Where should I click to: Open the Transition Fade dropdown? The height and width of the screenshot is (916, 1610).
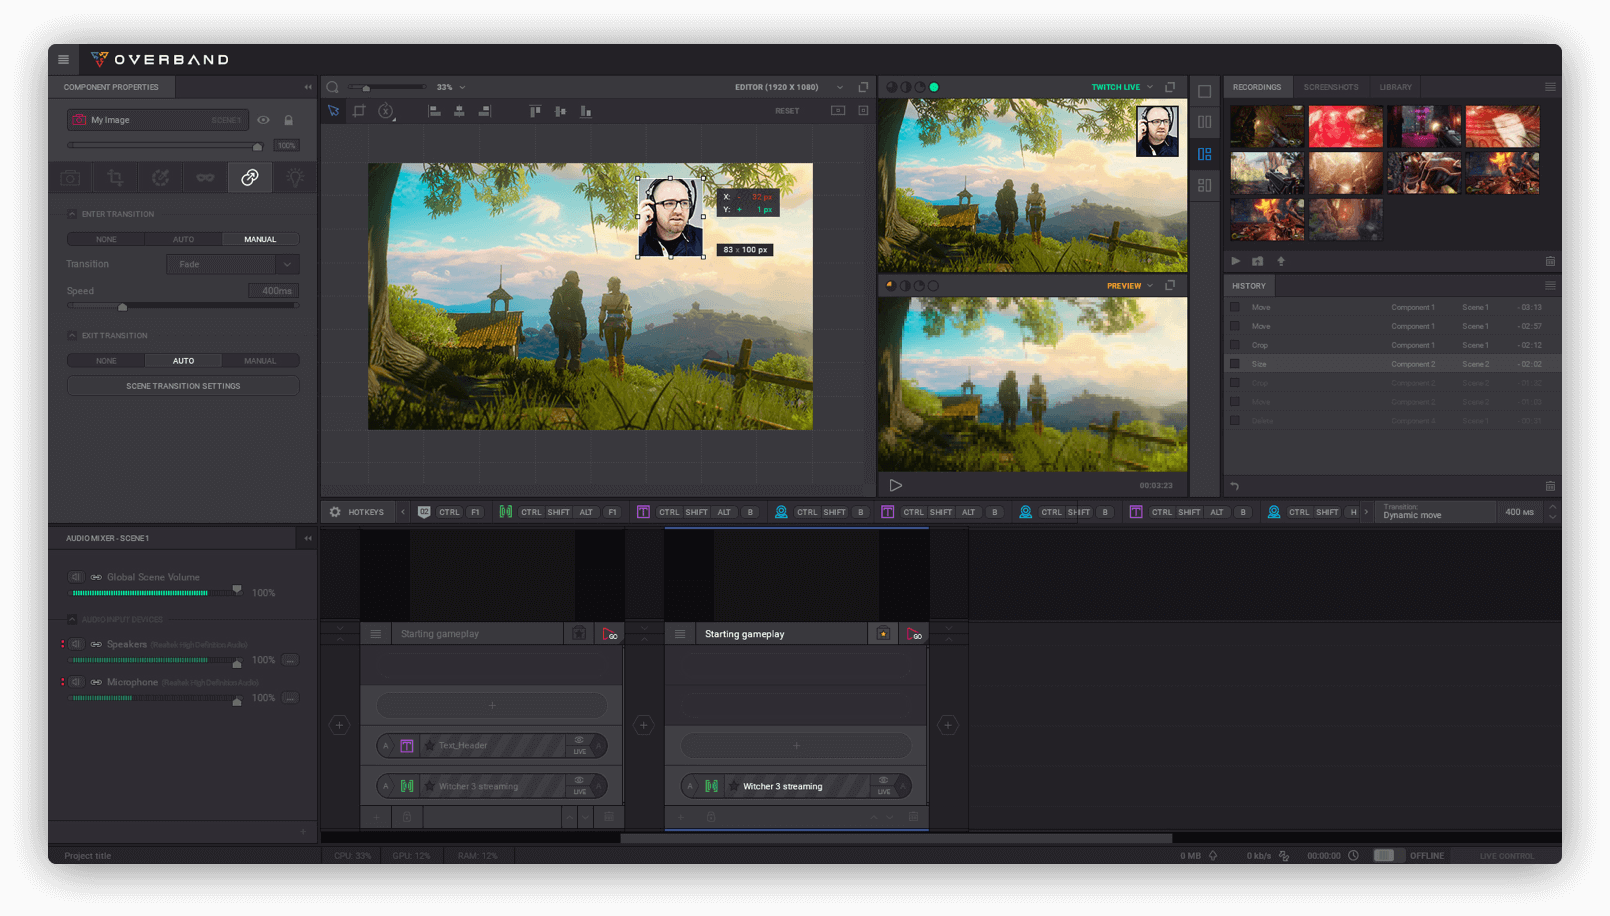(233, 265)
